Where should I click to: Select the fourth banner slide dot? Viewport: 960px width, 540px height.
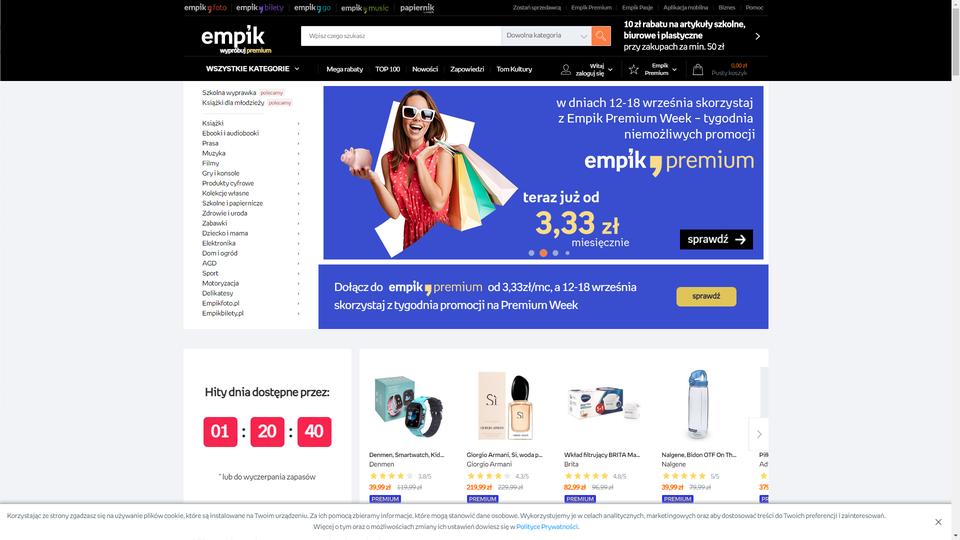pyautogui.click(x=568, y=253)
